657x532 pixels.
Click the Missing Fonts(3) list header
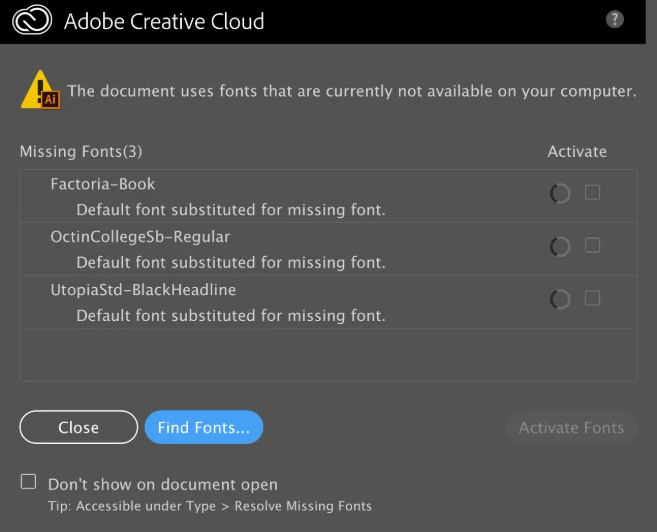pyautogui.click(x=81, y=152)
